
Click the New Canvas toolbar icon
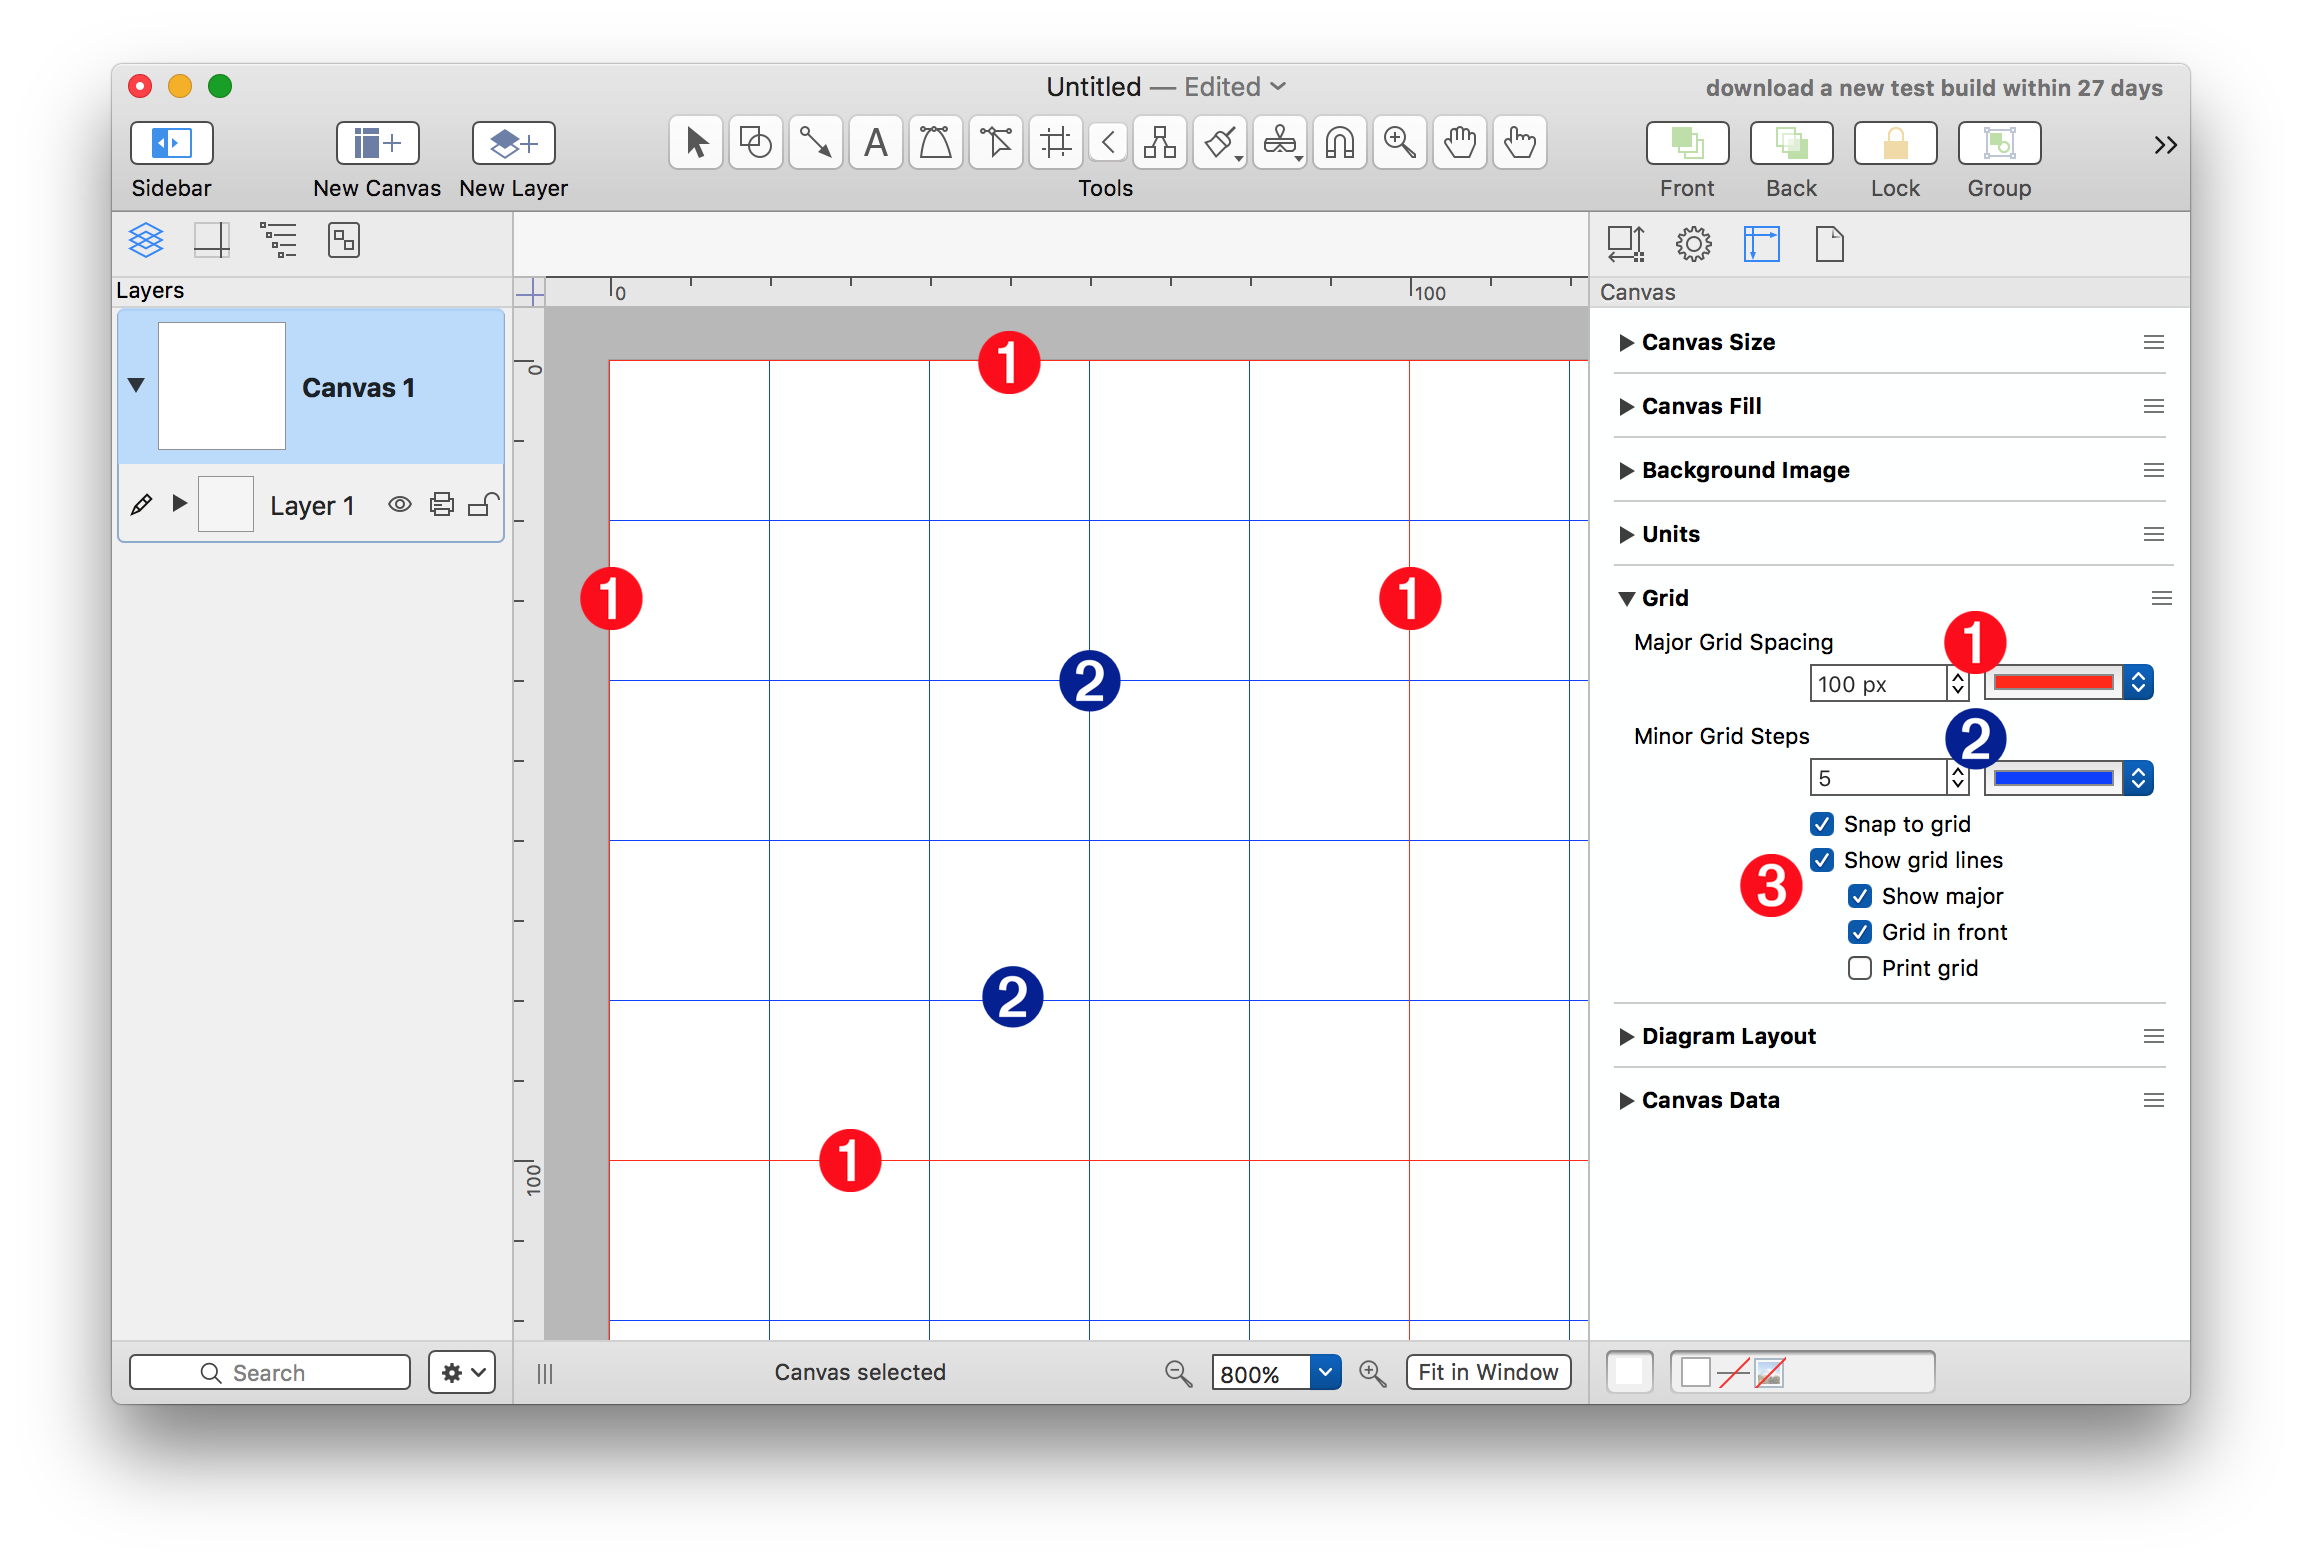point(377,144)
